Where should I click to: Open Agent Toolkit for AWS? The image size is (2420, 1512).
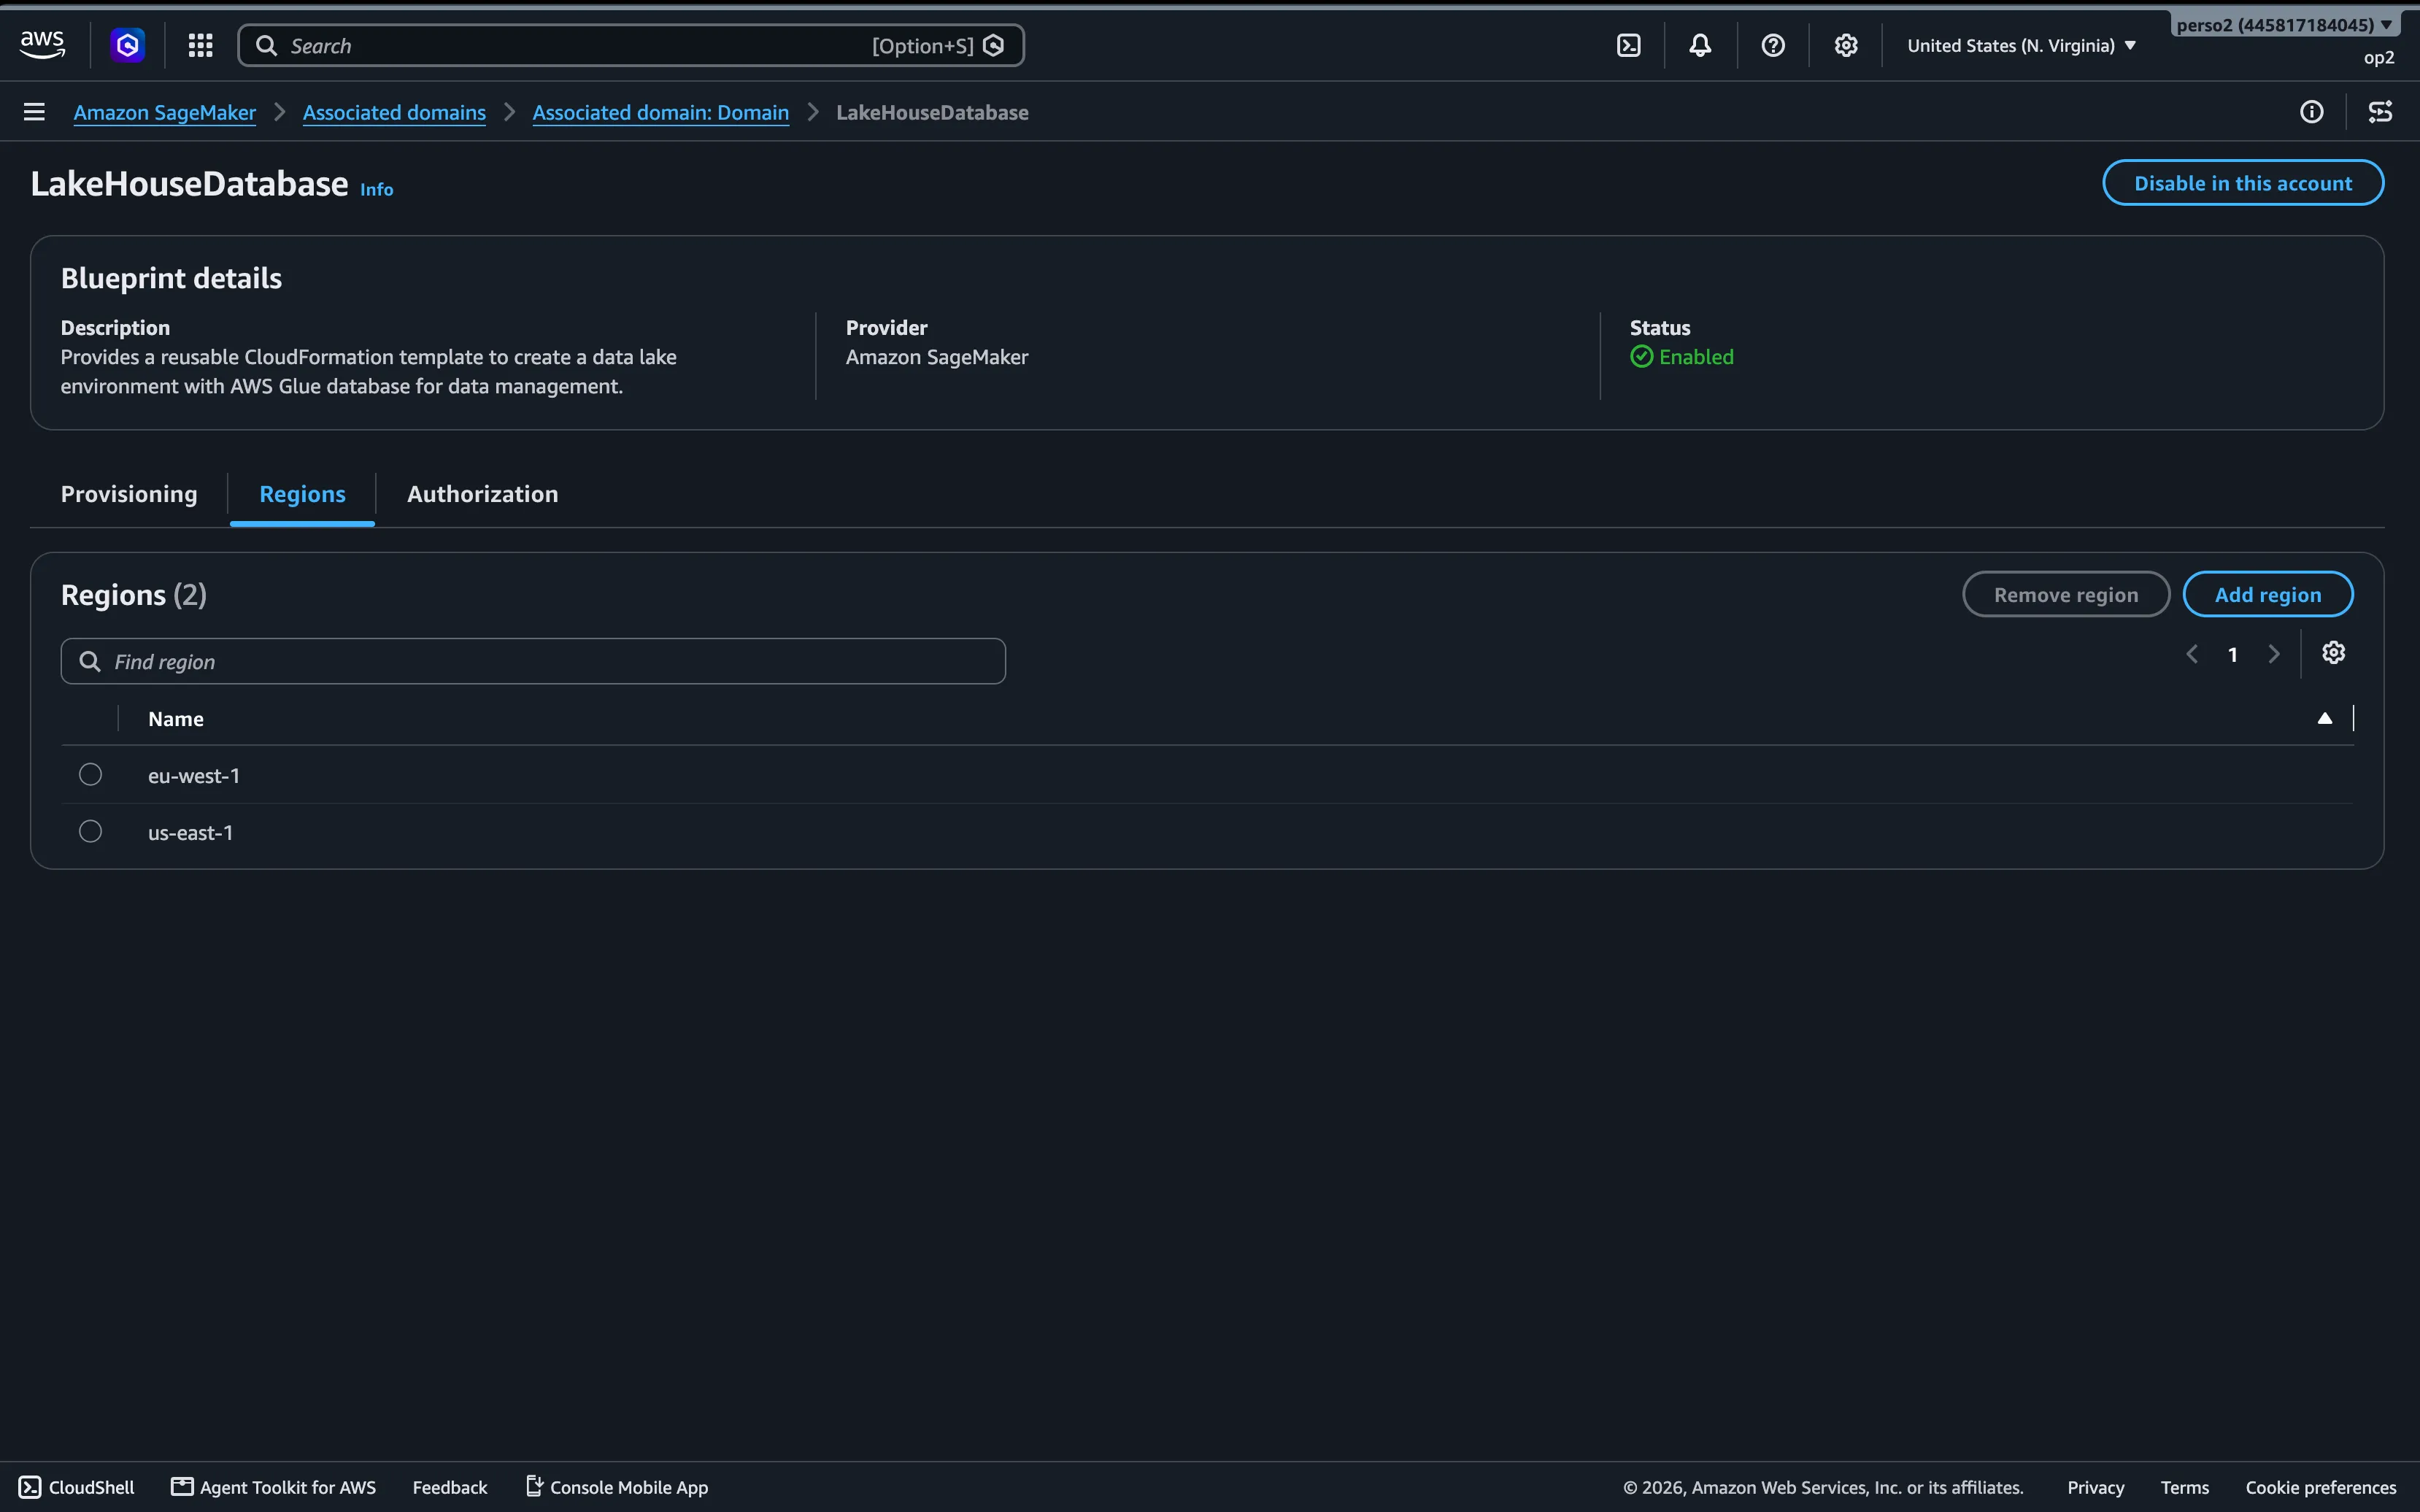click(x=274, y=1487)
